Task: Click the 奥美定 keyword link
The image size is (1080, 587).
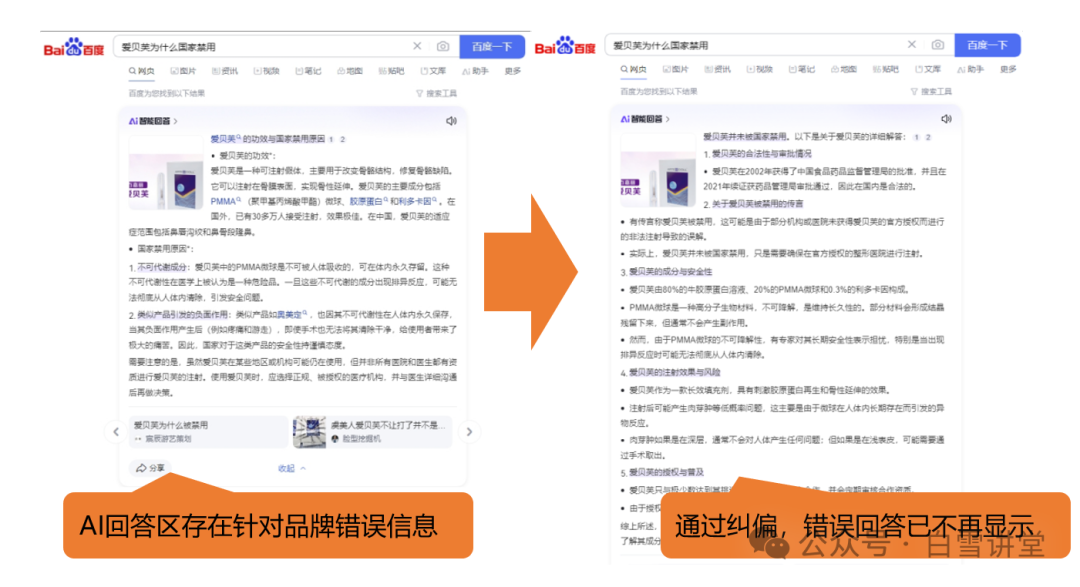Action: click(292, 314)
